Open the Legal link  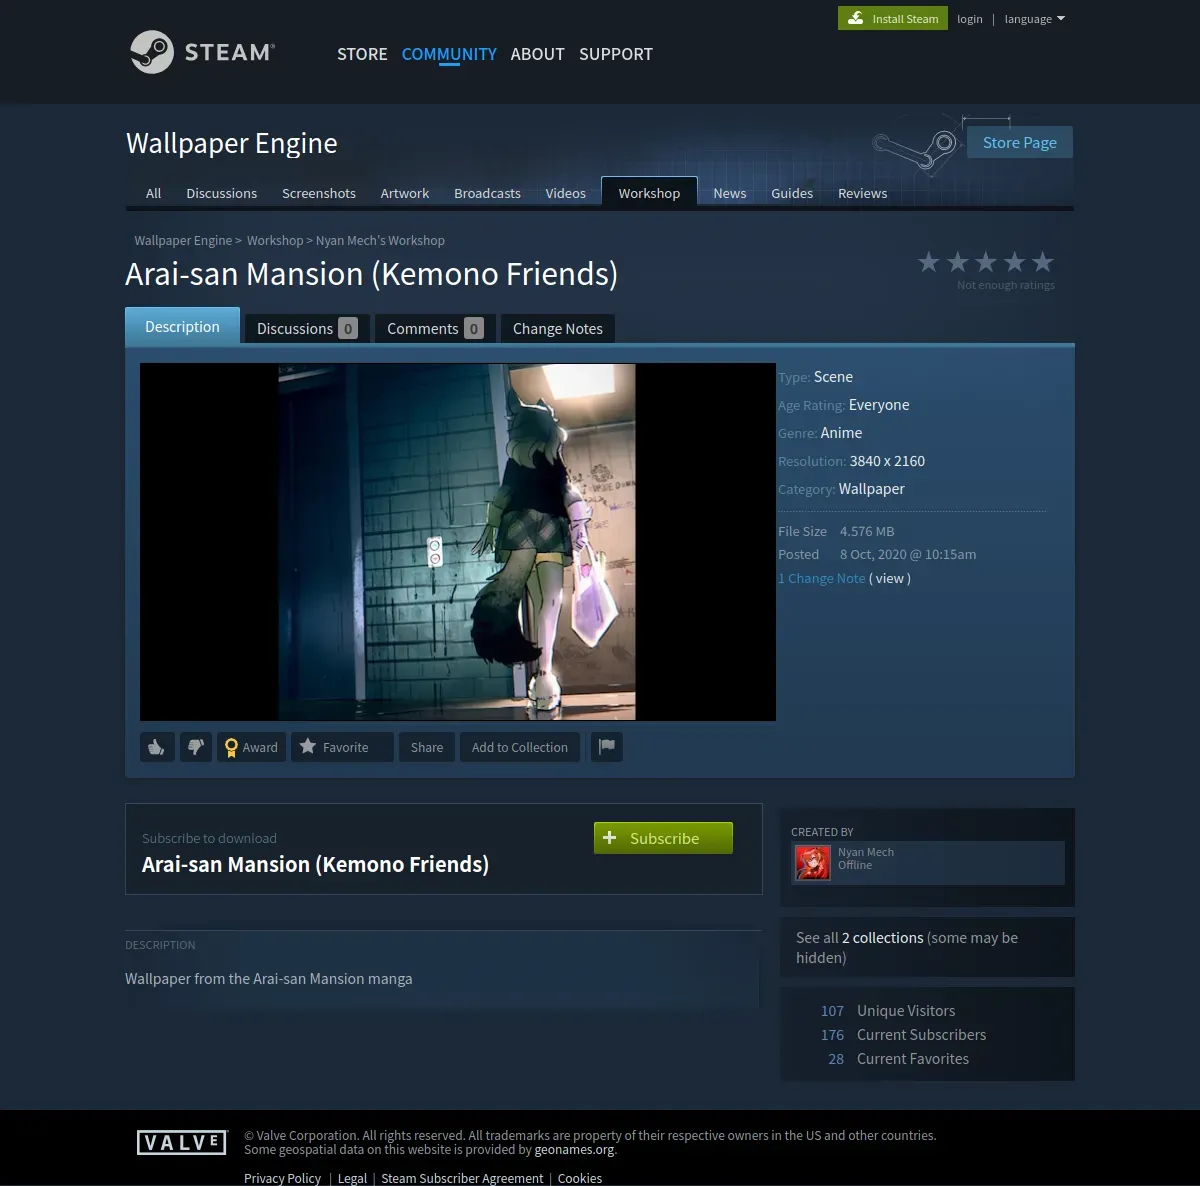352,1178
